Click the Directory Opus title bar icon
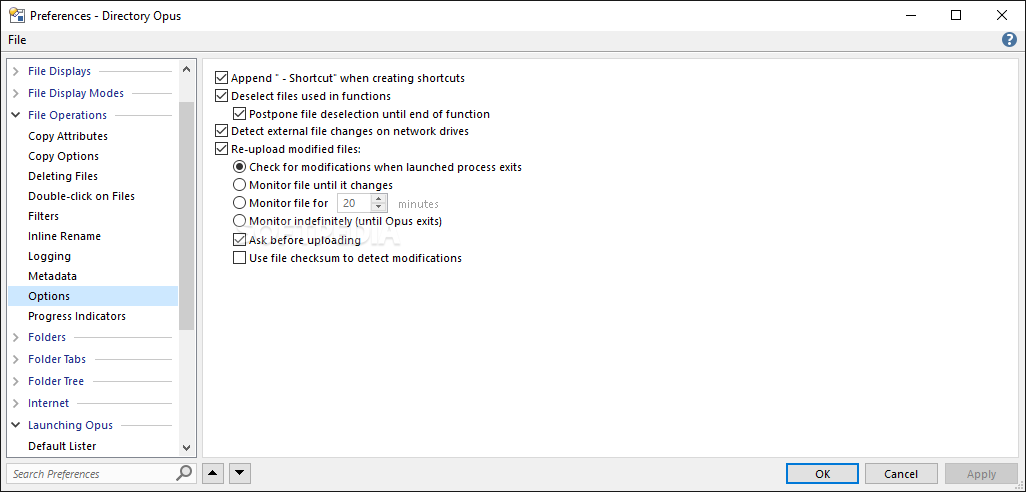Image resolution: width=1026 pixels, height=492 pixels. pyautogui.click(x=17, y=15)
